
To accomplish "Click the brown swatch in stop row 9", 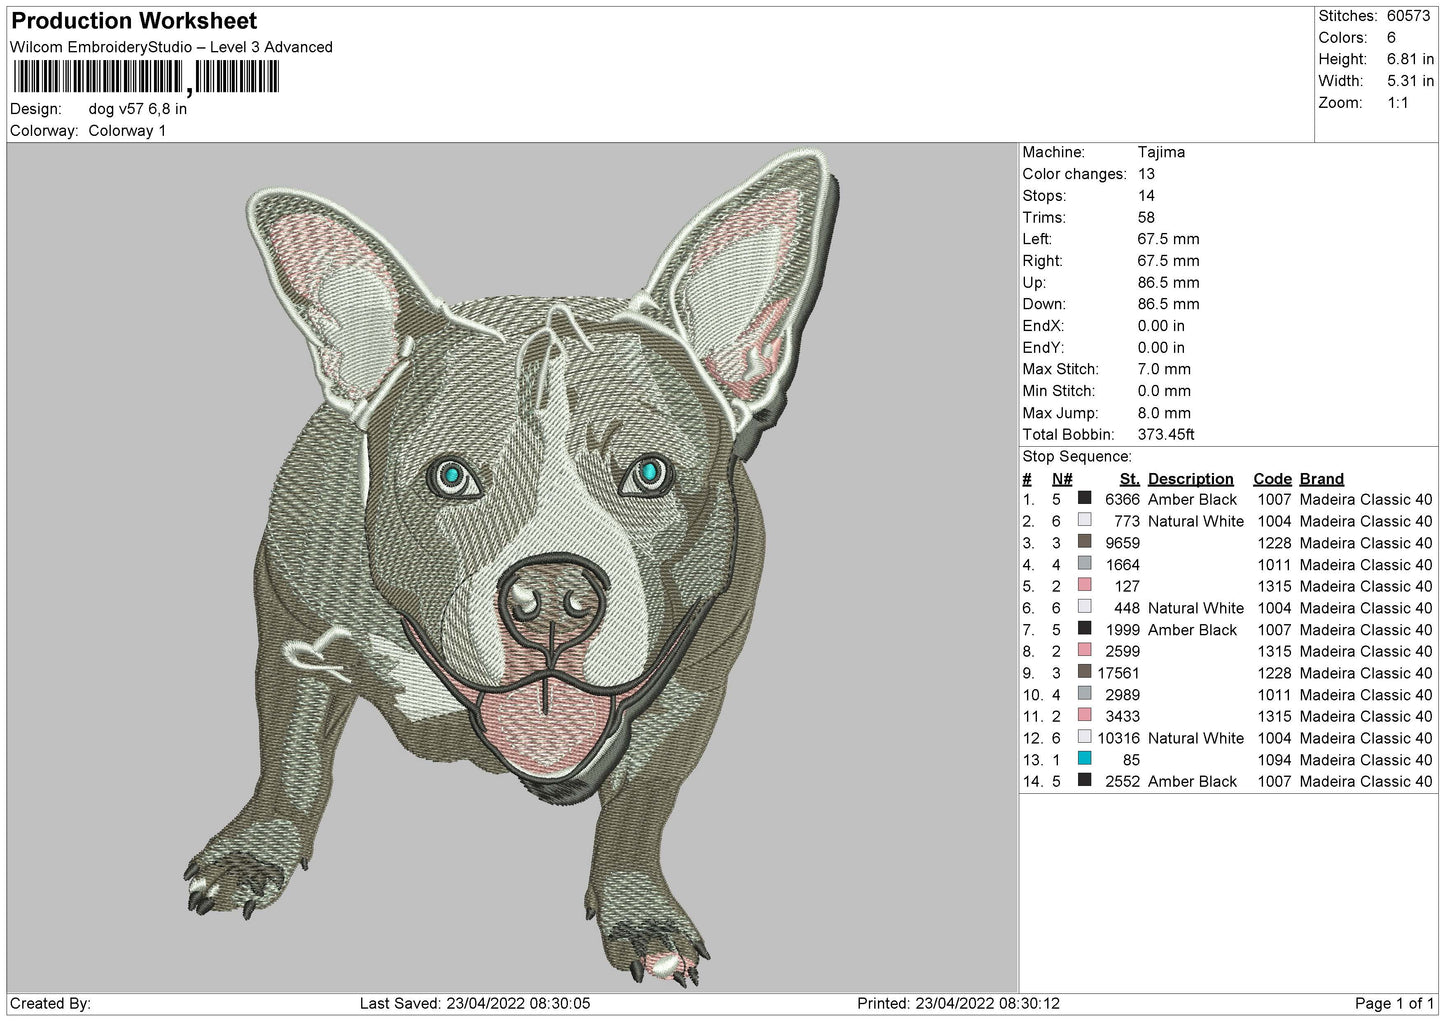I will point(1084,672).
